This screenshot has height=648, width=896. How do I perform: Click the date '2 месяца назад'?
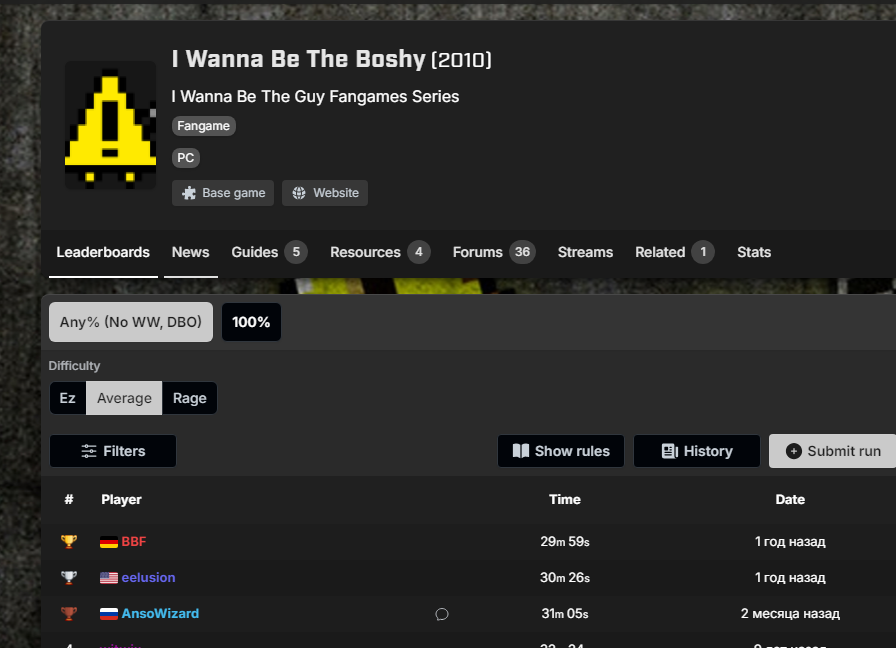point(790,614)
